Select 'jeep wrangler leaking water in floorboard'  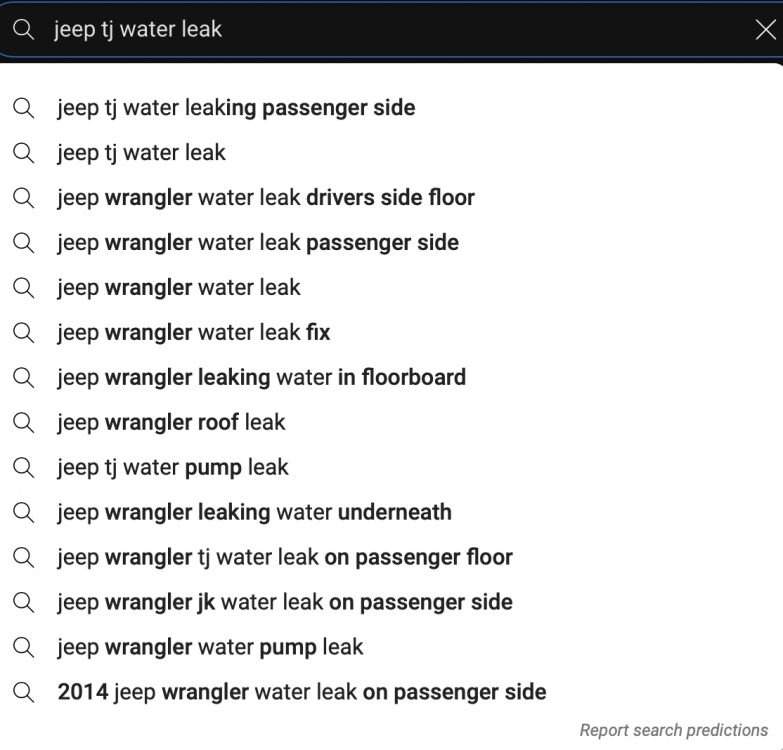261,378
